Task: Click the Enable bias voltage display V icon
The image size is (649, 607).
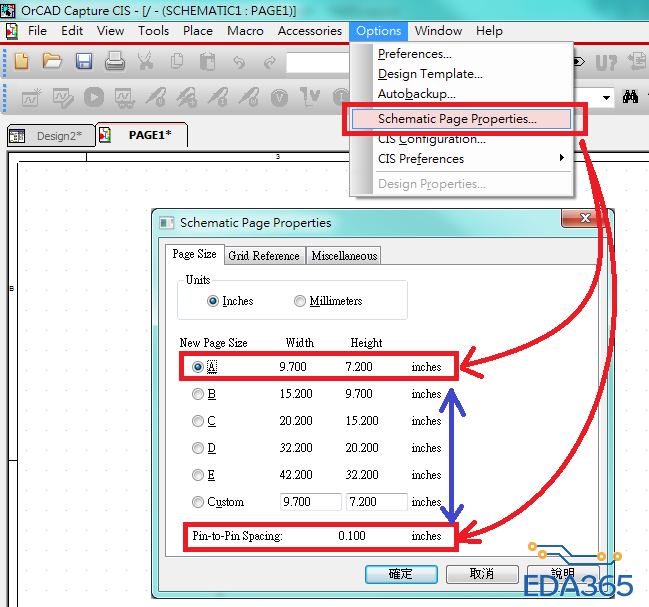Action: click(x=279, y=98)
